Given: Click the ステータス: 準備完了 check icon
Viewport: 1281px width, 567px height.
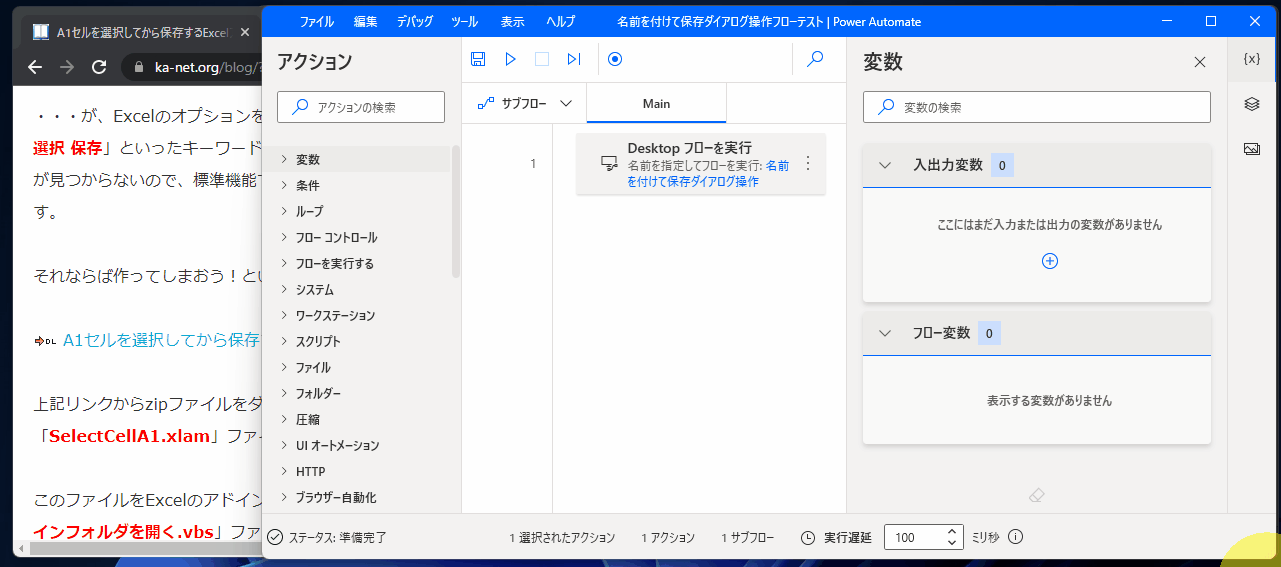Looking at the screenshot, I should click(x=275, y=537).
